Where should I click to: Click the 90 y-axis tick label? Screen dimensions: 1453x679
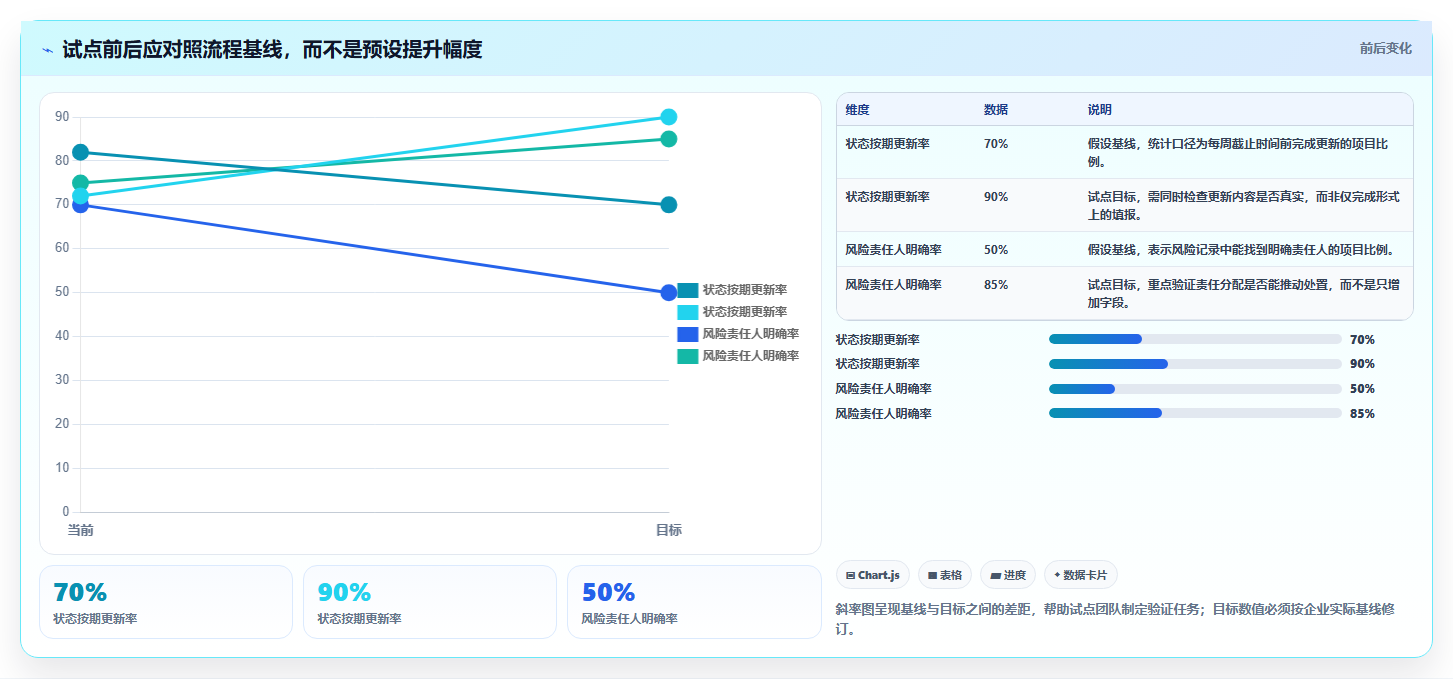coord(62,117)
